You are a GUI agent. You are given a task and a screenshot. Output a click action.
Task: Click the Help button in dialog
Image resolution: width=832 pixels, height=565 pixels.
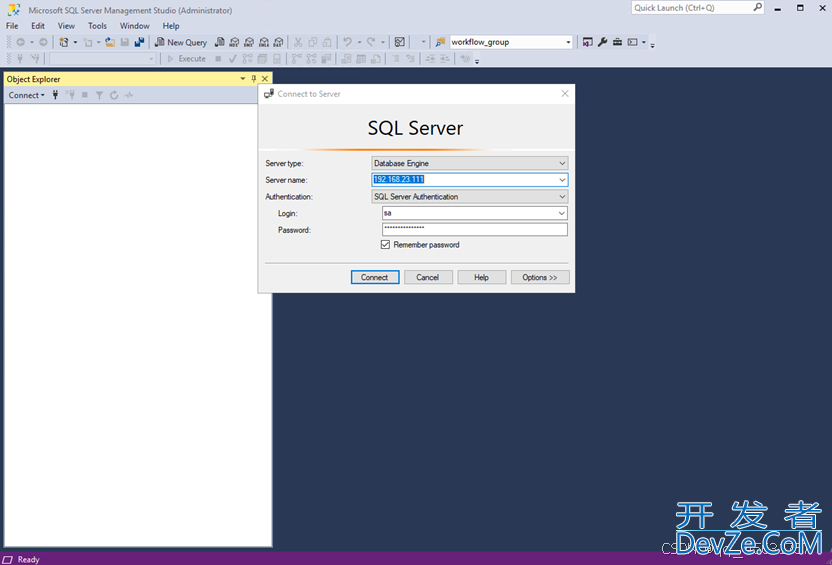(481, 277)
